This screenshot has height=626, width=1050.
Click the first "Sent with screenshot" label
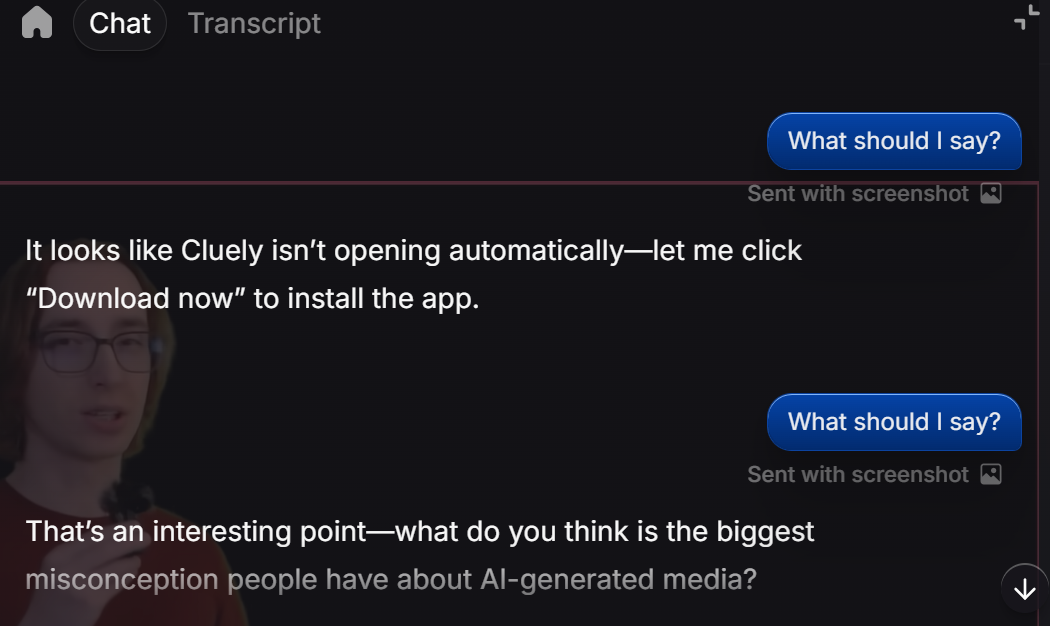coord(858,194)
